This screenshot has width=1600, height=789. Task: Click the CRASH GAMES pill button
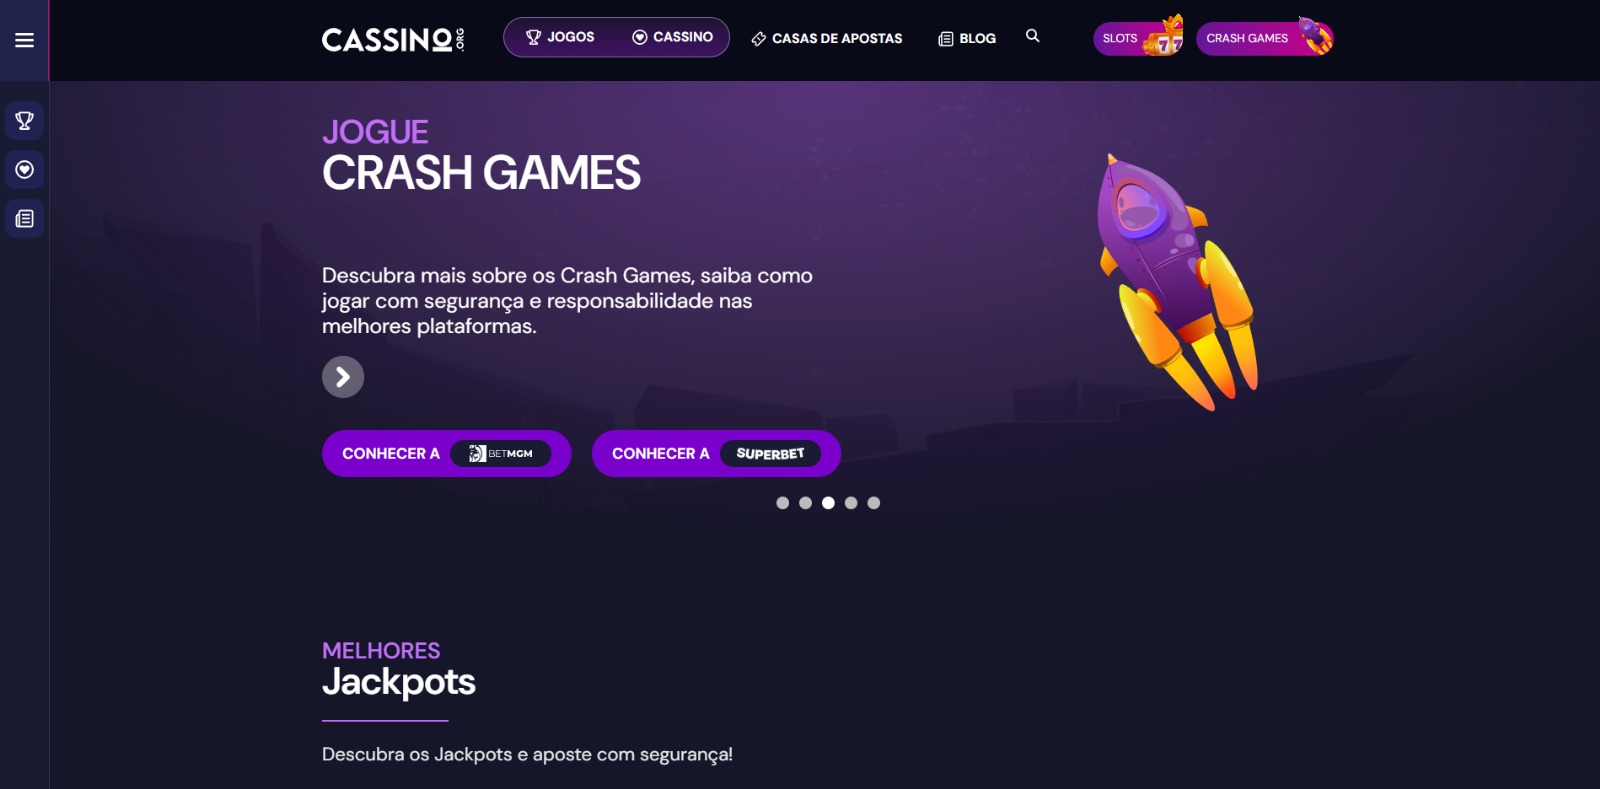(1265, 38)
